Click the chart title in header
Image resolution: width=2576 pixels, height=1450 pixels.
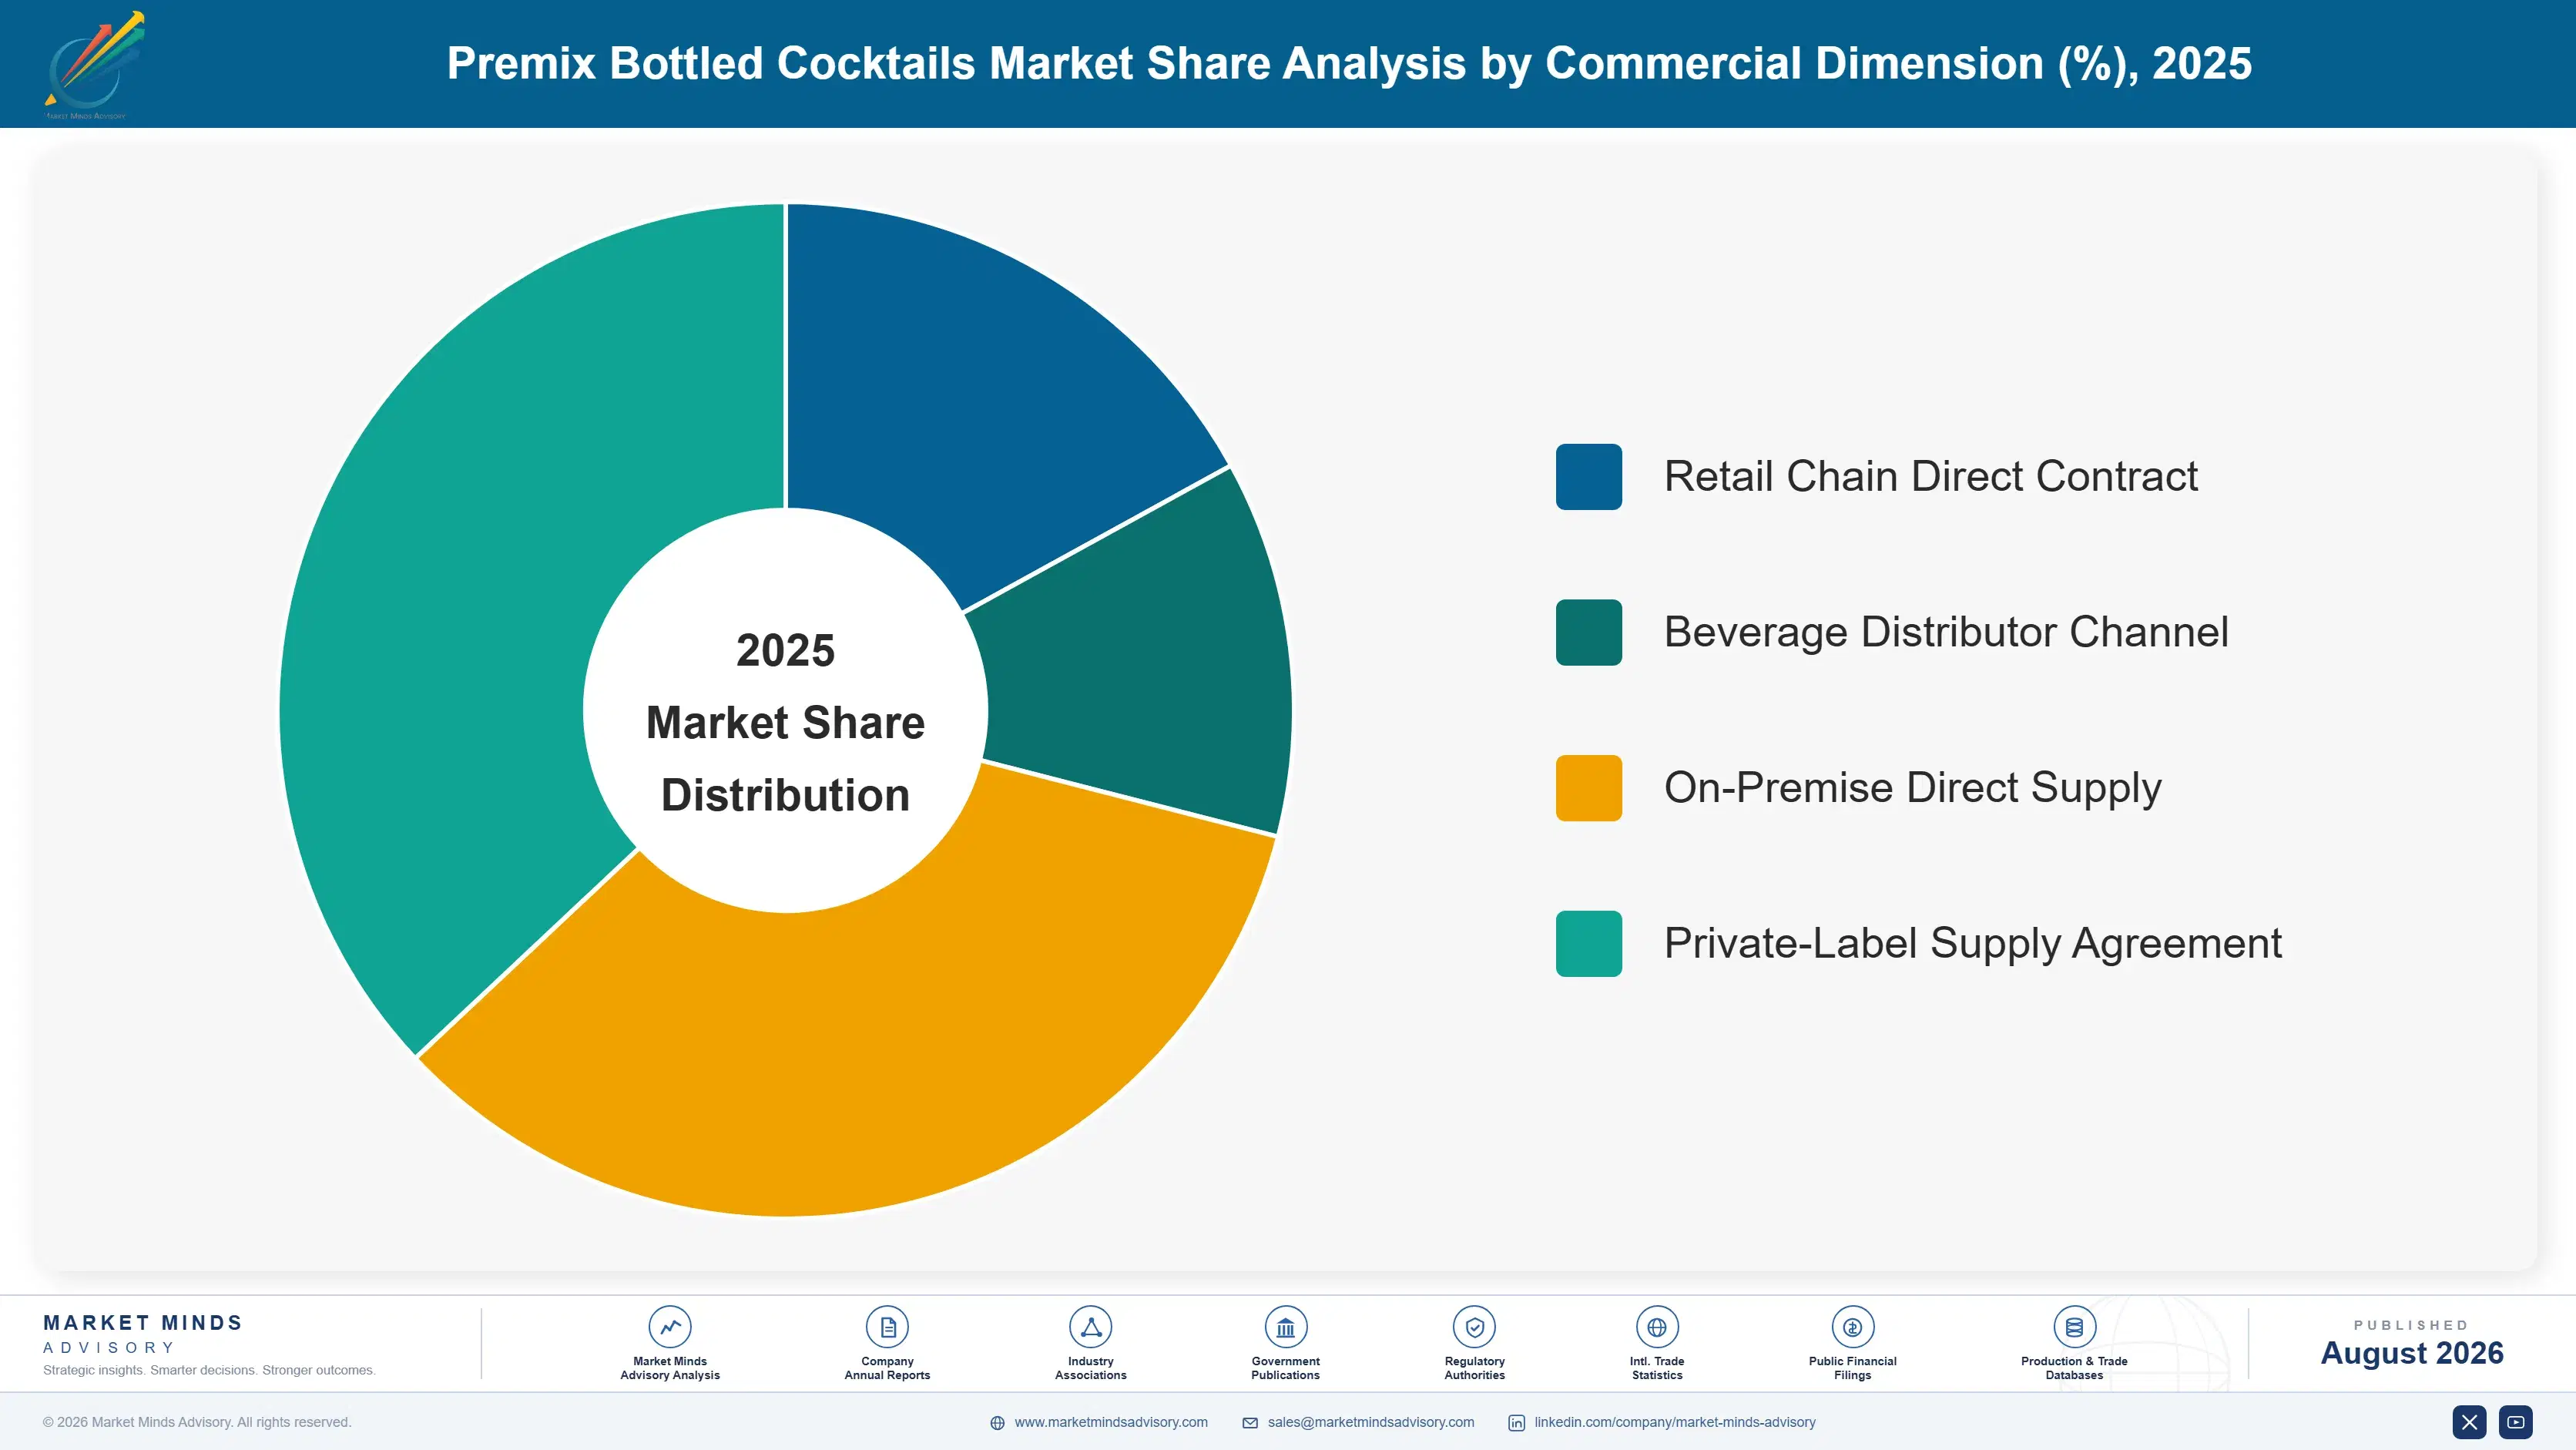coord(1349,63)
